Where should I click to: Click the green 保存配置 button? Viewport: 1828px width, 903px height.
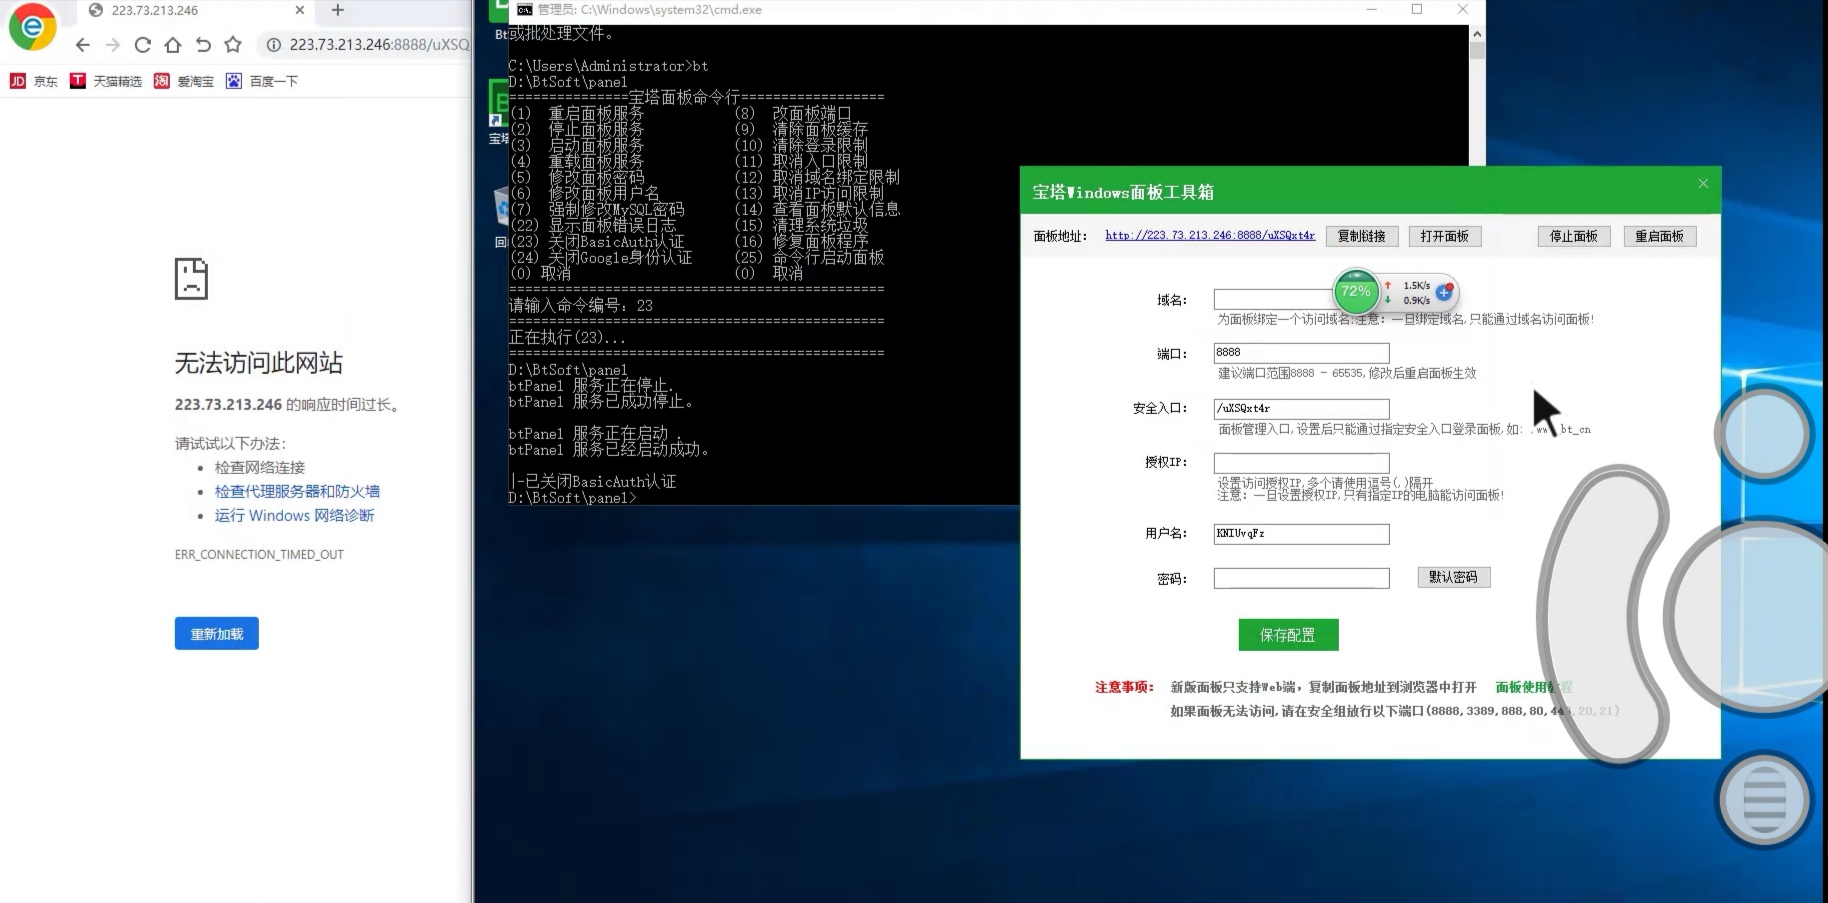[x=1288, y=635]
